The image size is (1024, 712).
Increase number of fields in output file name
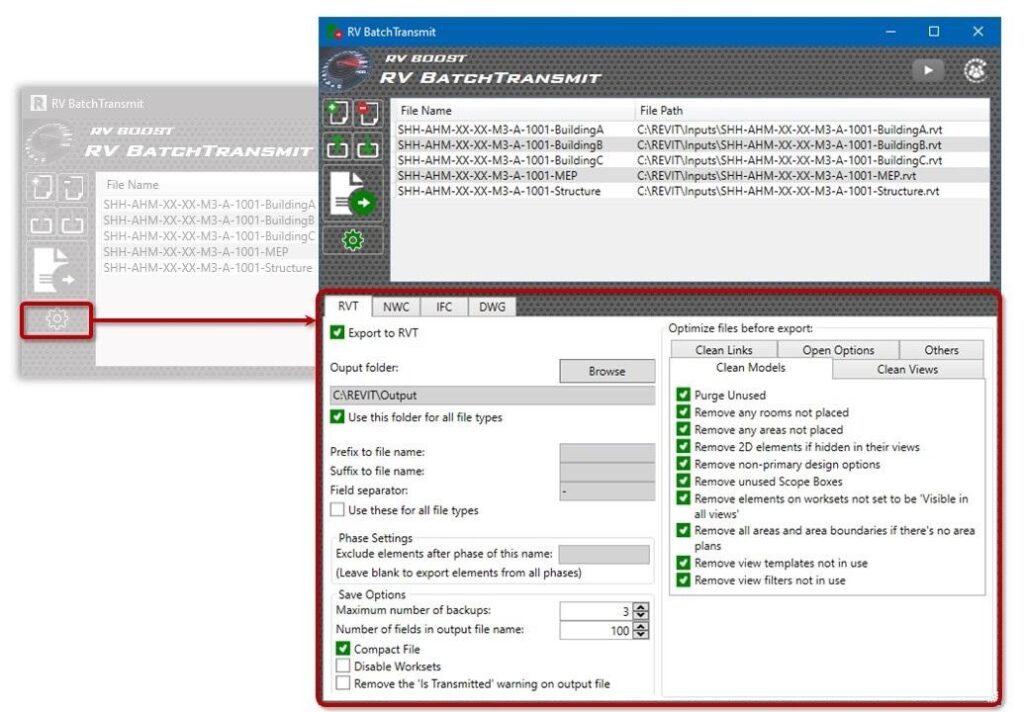tap(641, 626)
